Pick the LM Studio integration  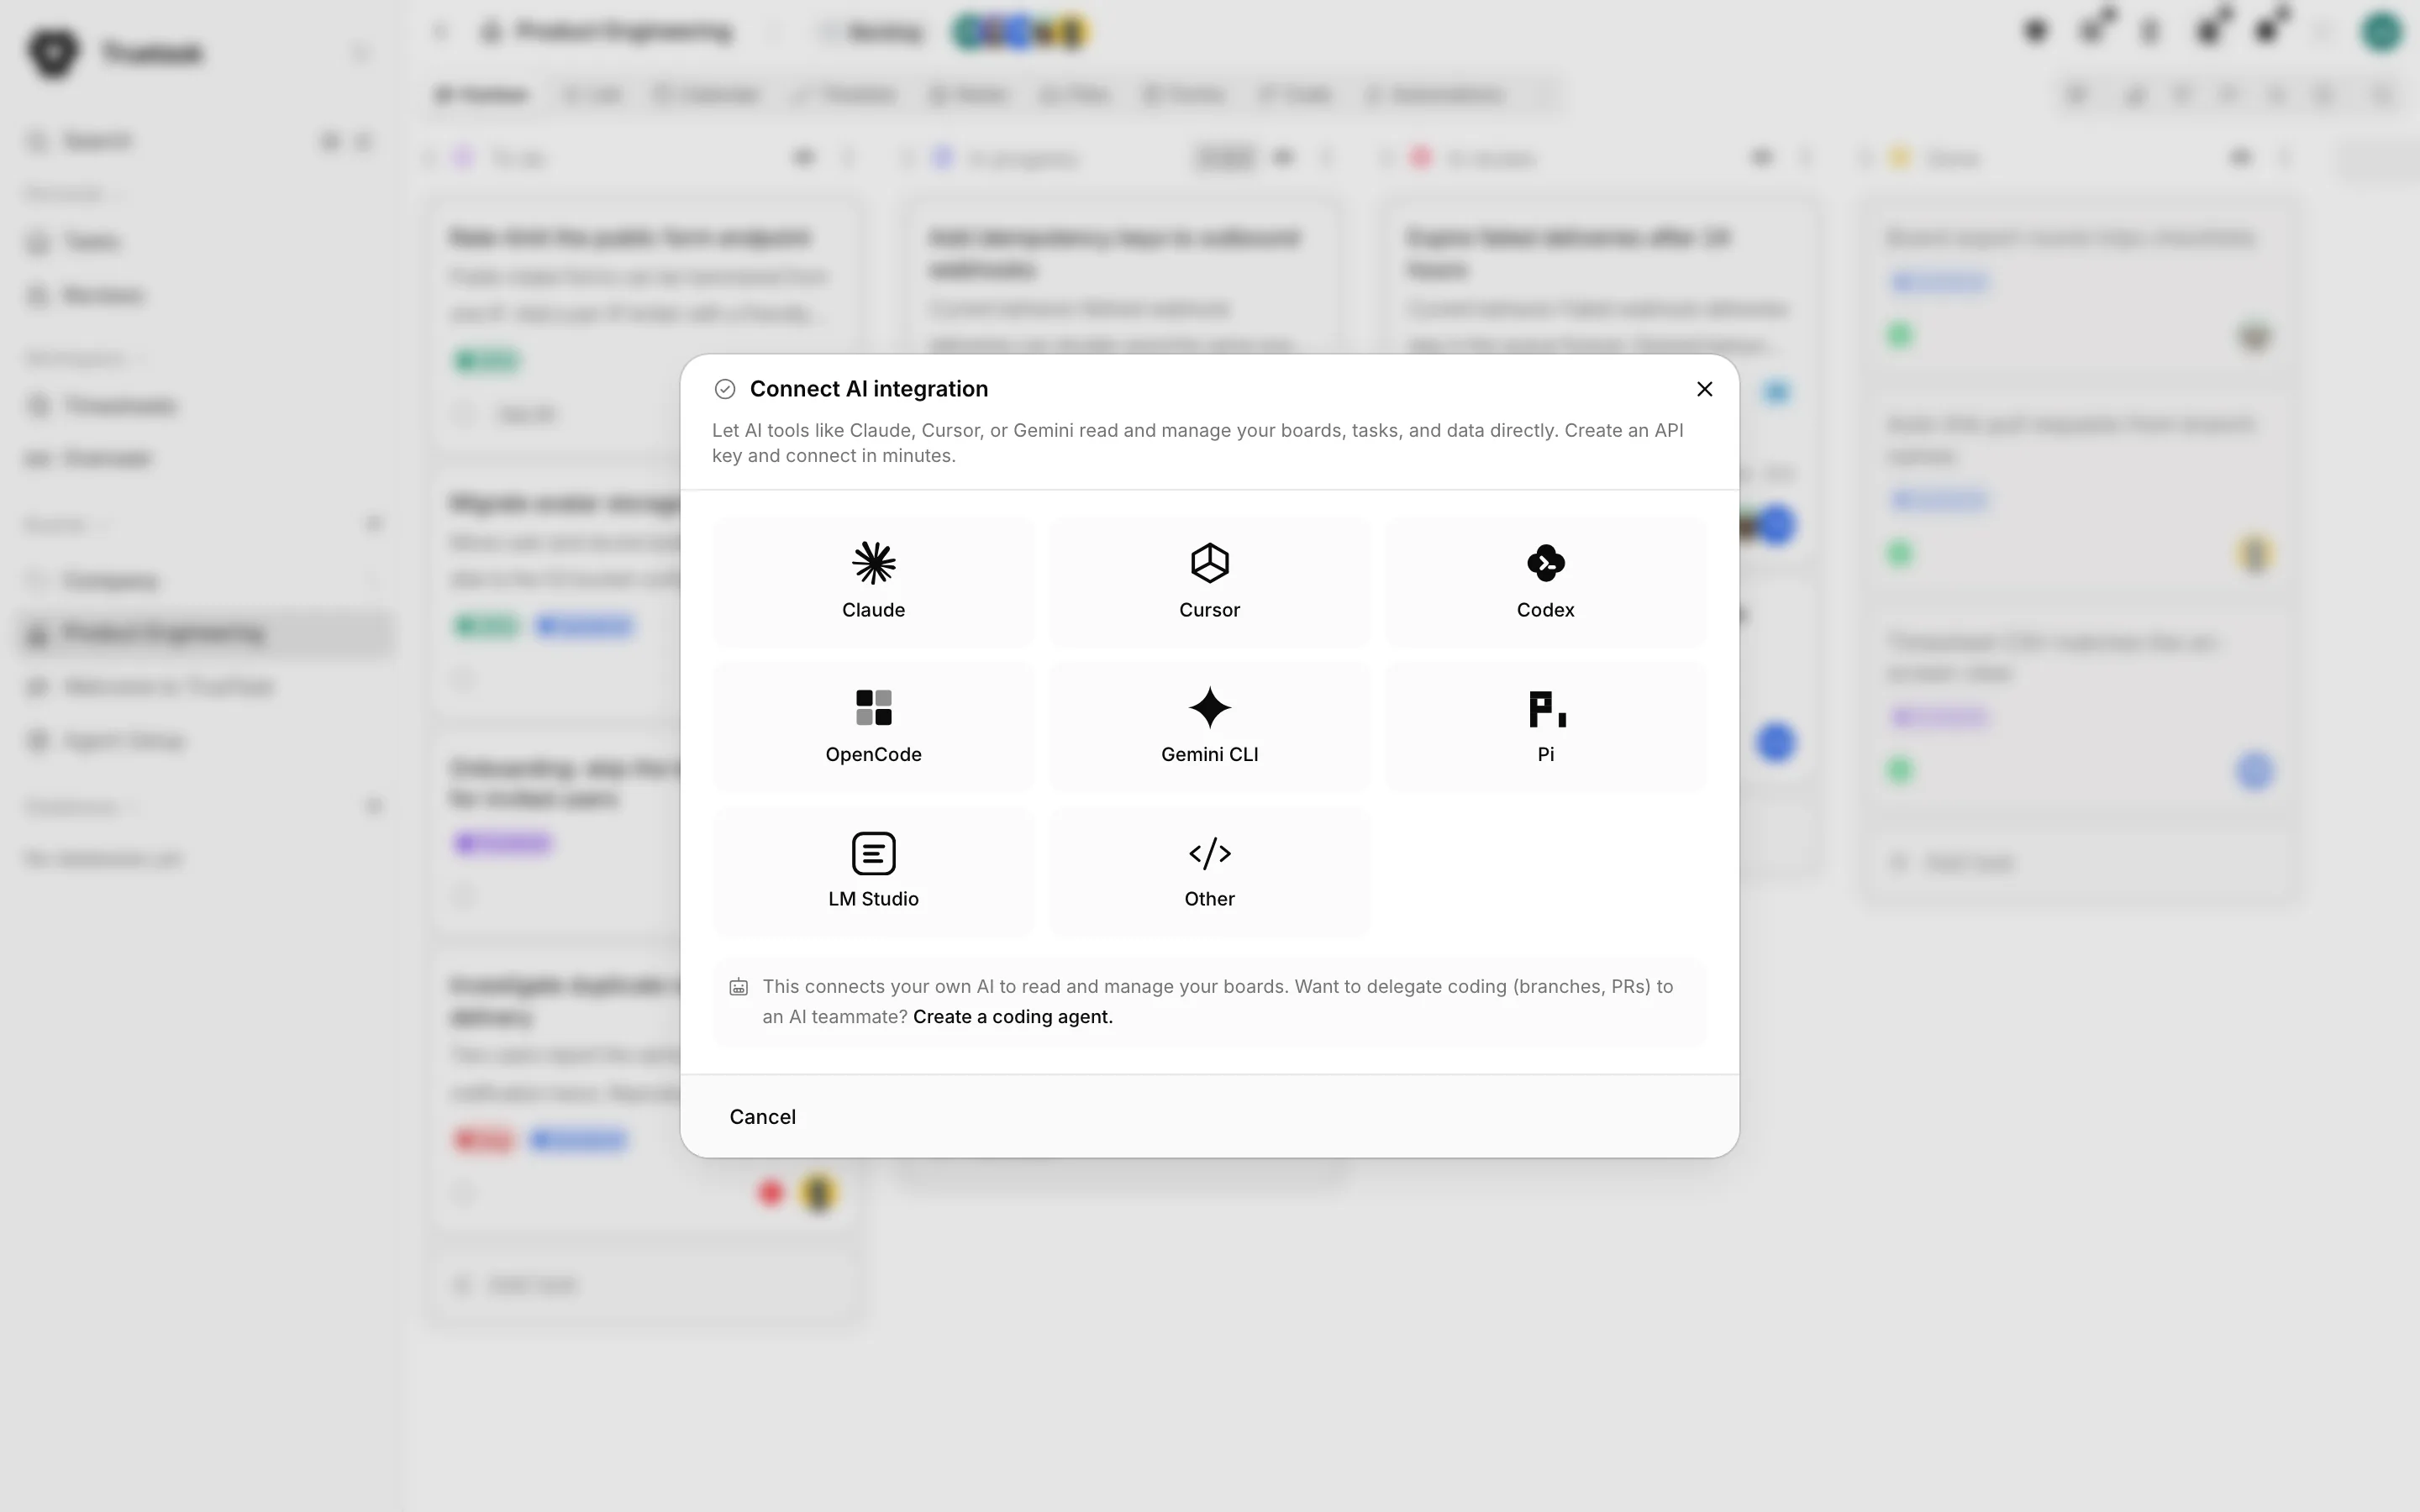[x=873, y=871]
